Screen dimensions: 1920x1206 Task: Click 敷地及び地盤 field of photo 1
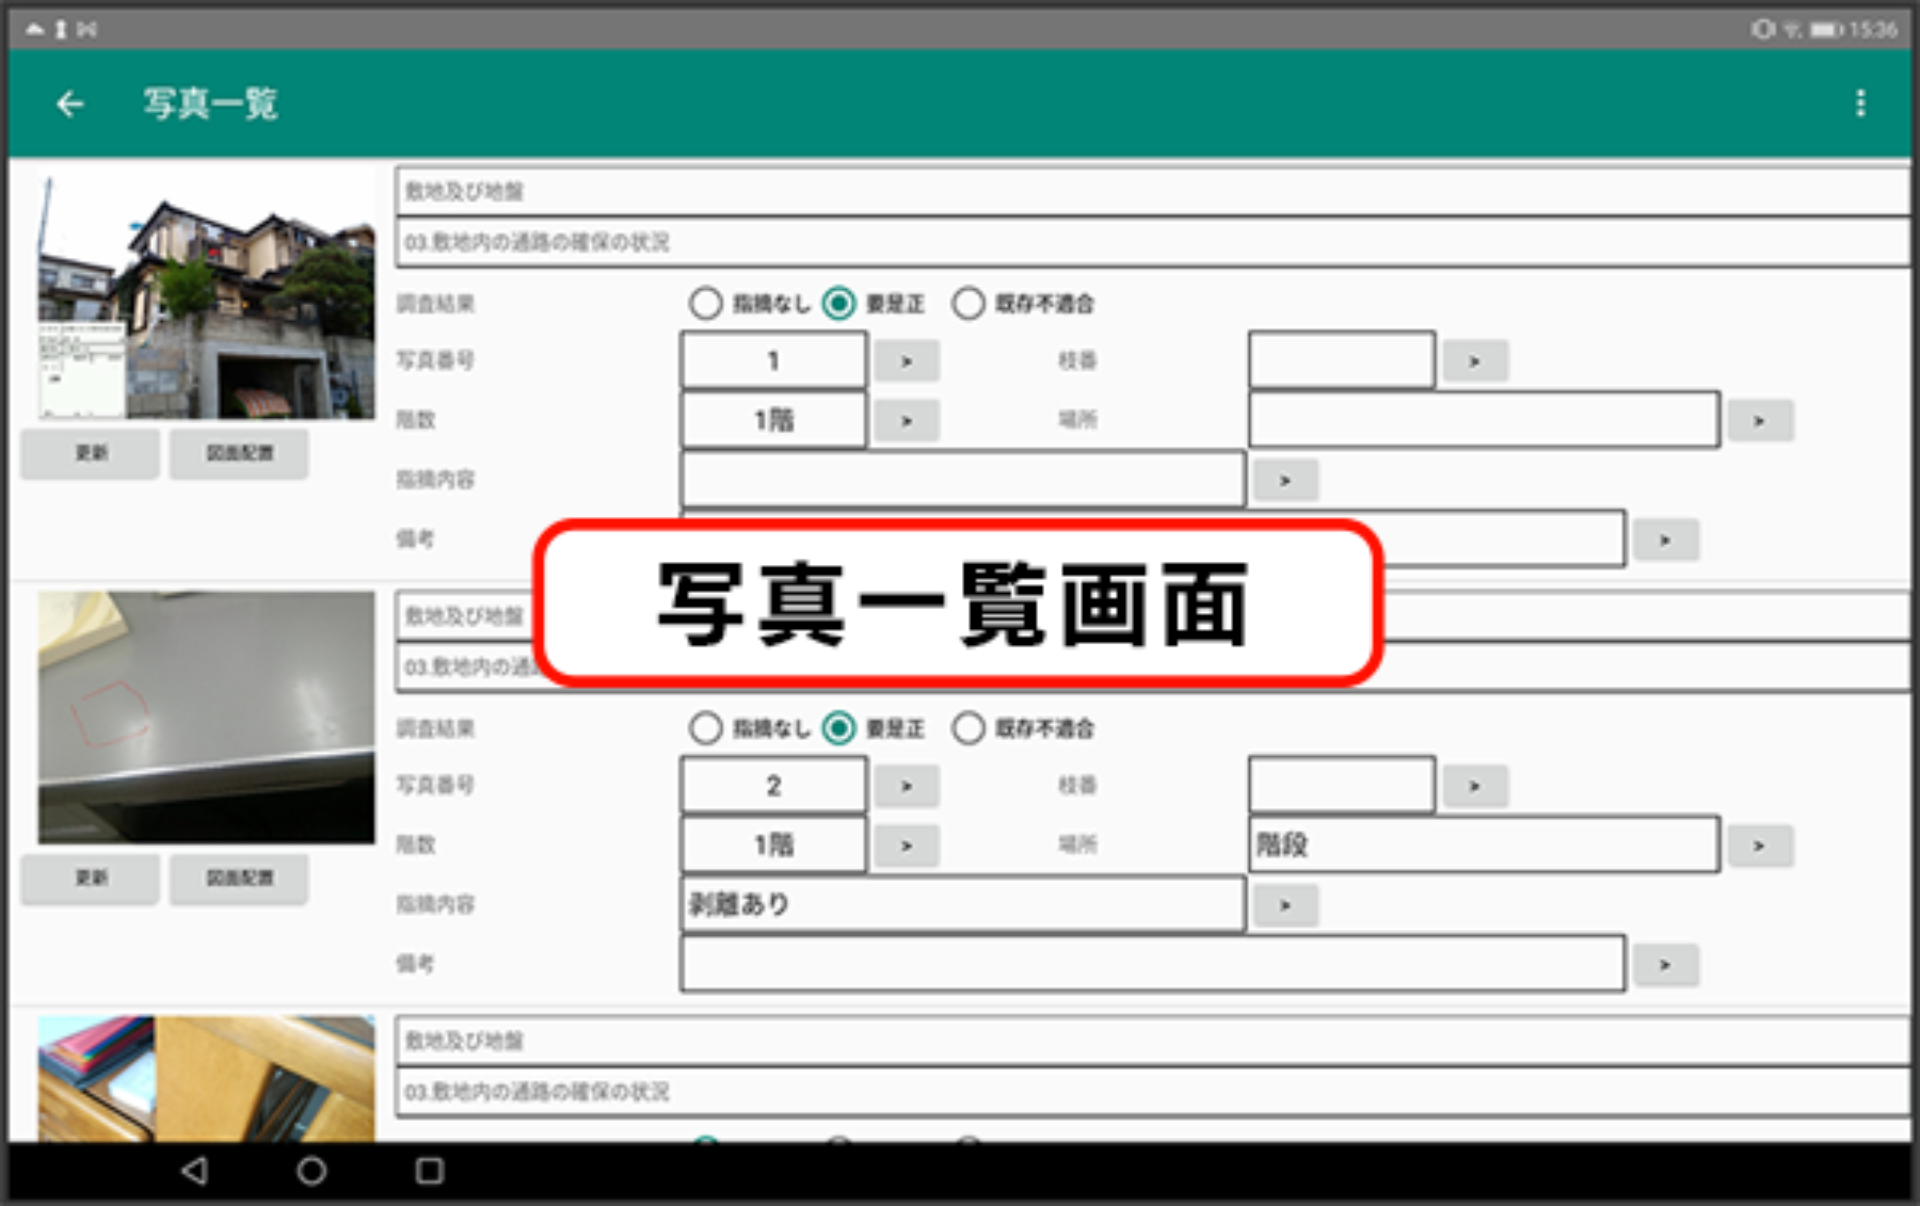coord(1152,191)
